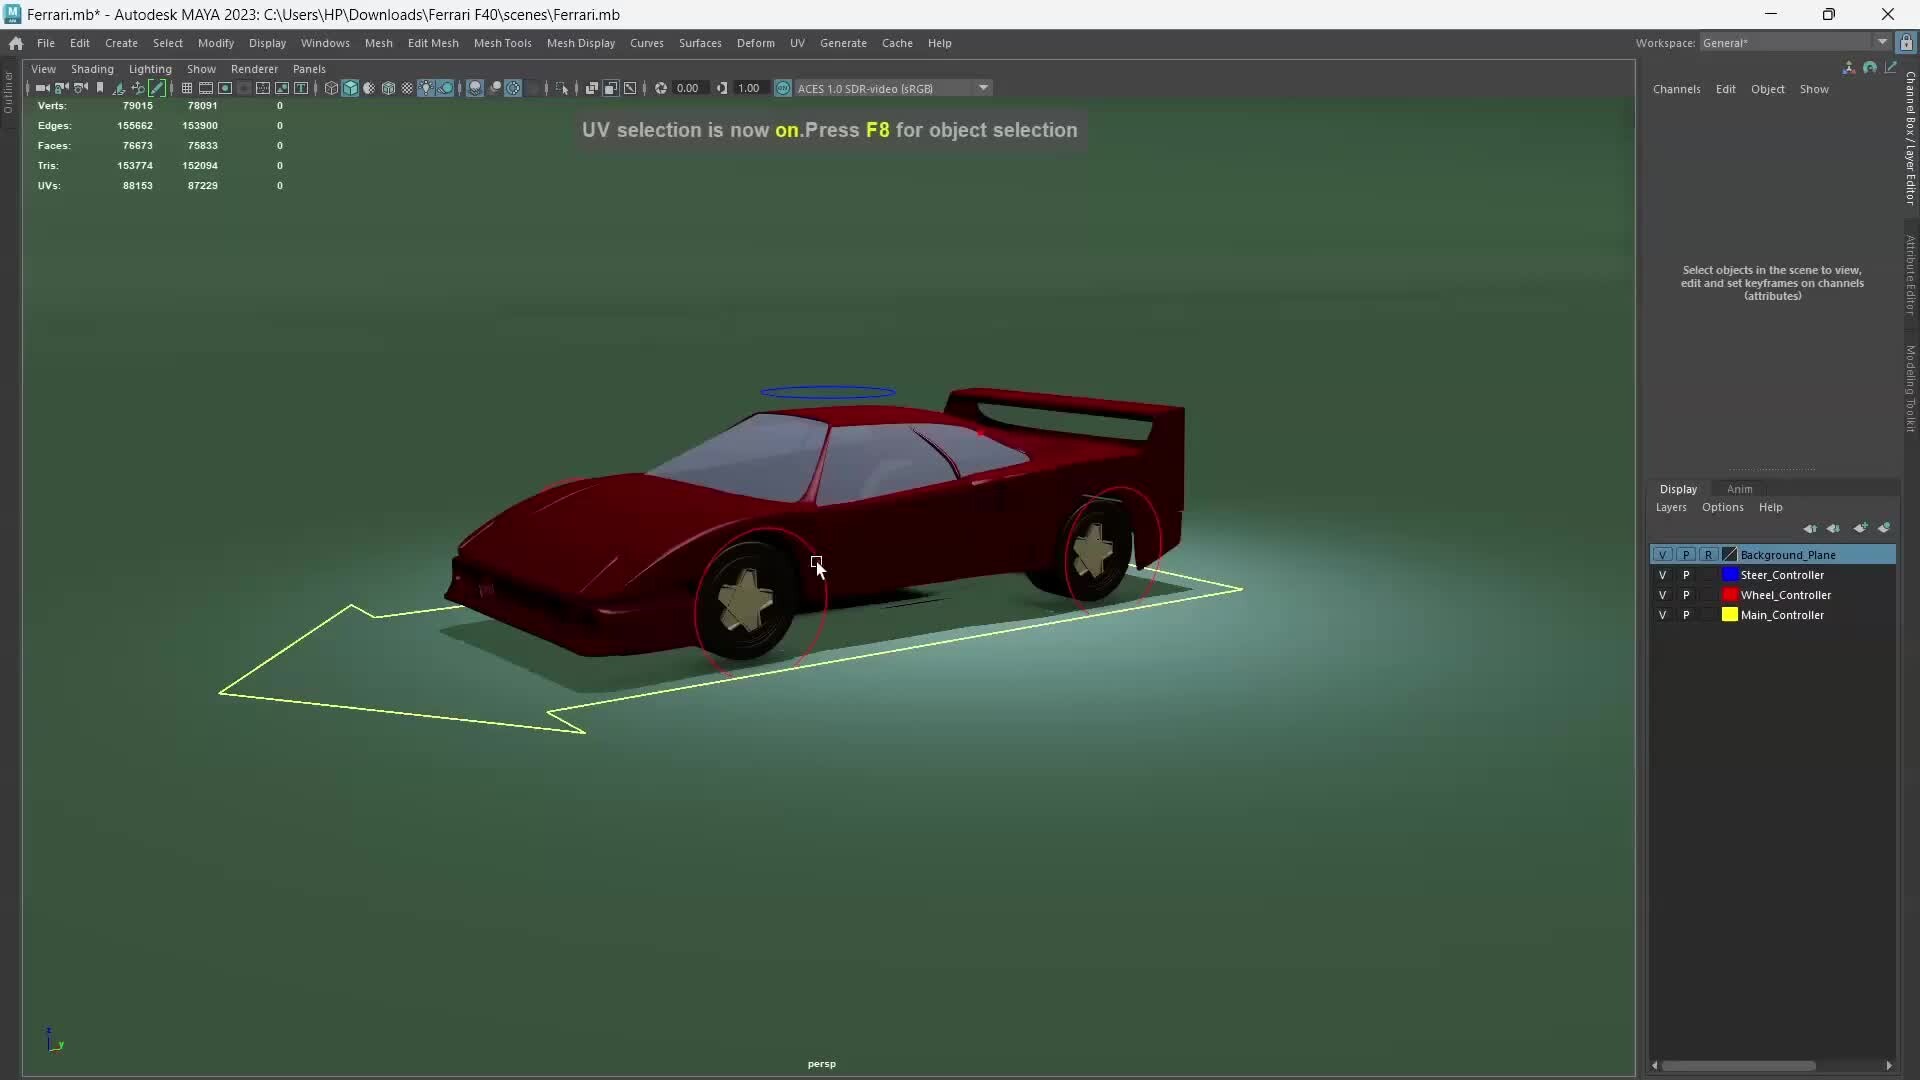
Task: Toggle visibility V of Background_Plane layer
Action: [x=1662, y=555]
